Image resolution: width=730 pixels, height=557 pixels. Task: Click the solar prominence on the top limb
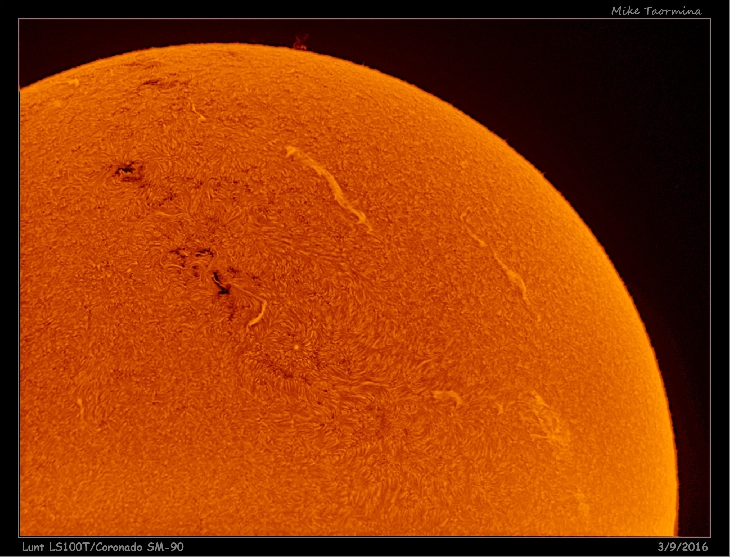tap(299, 42)
